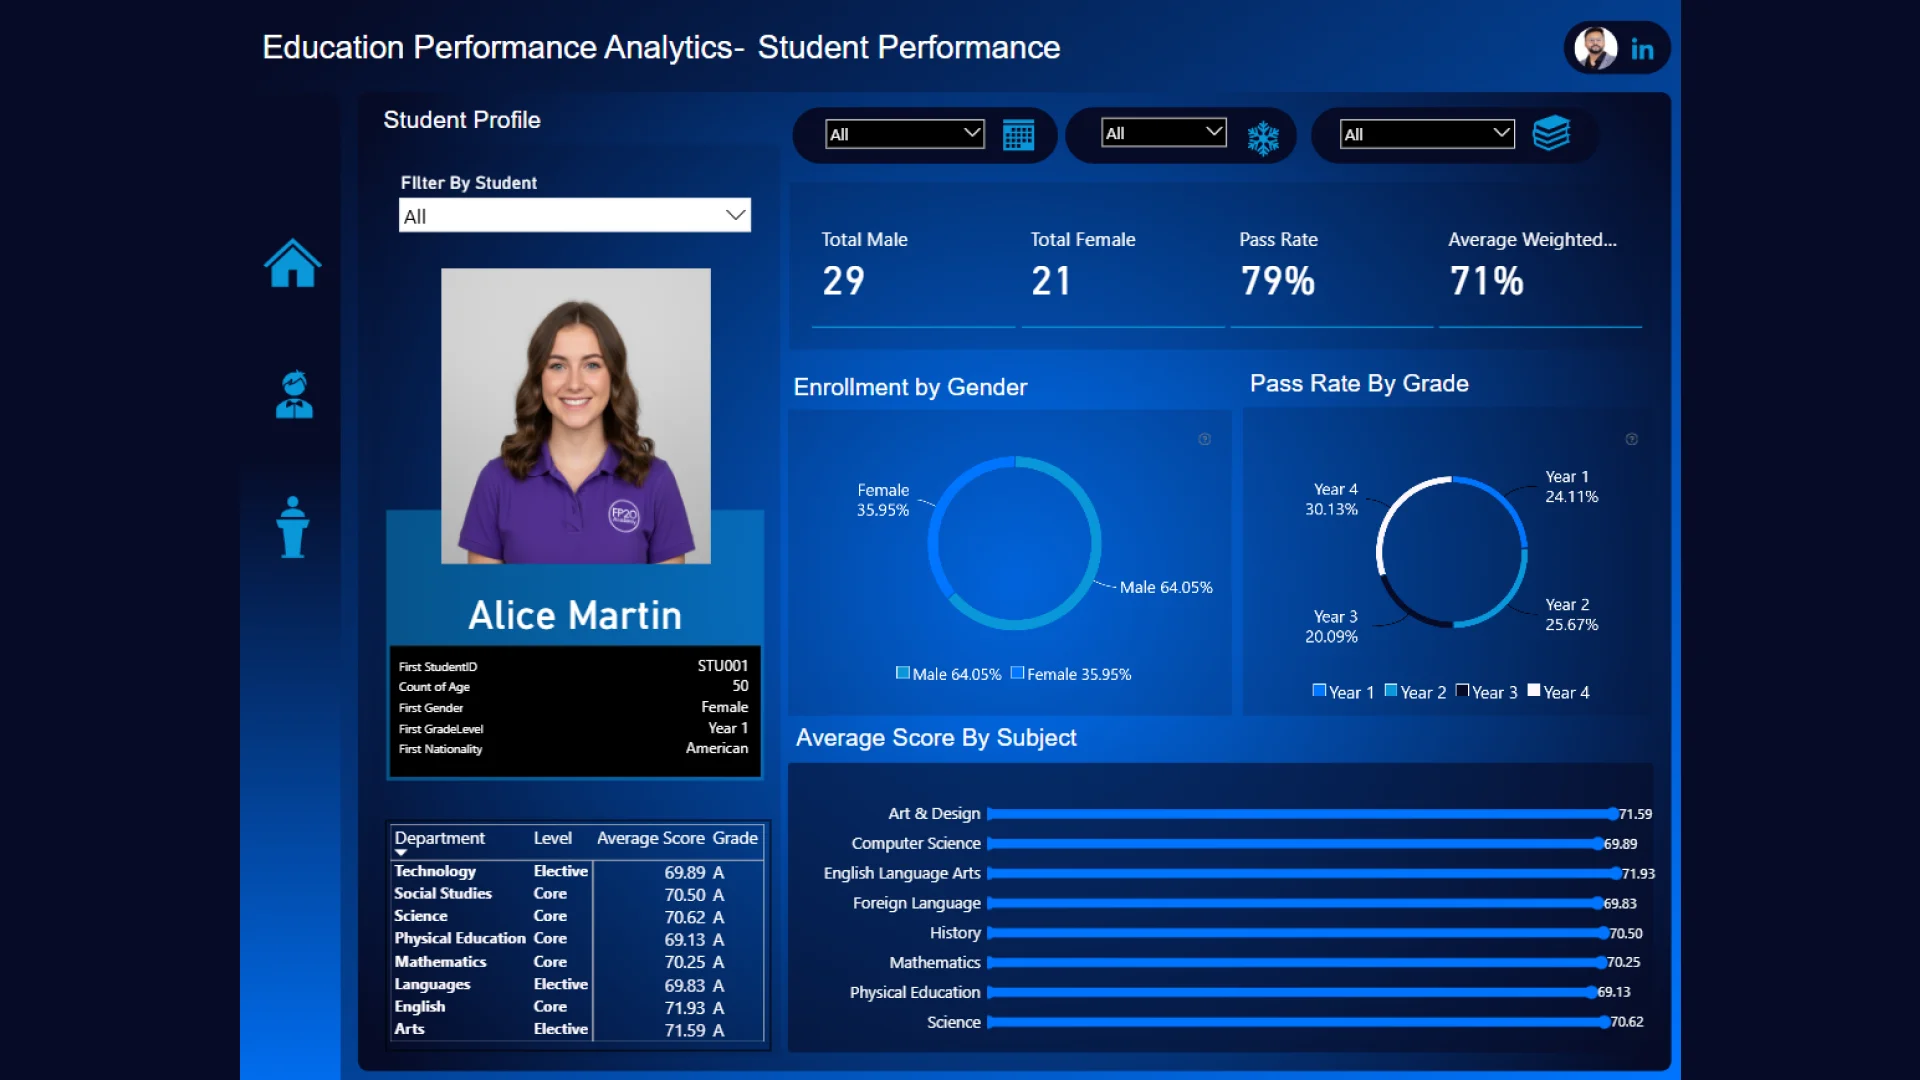Toggle the Female legend box in Enrollment chart
The height and width of the screenshot is (1080, 1920).
coord(1017,673)
